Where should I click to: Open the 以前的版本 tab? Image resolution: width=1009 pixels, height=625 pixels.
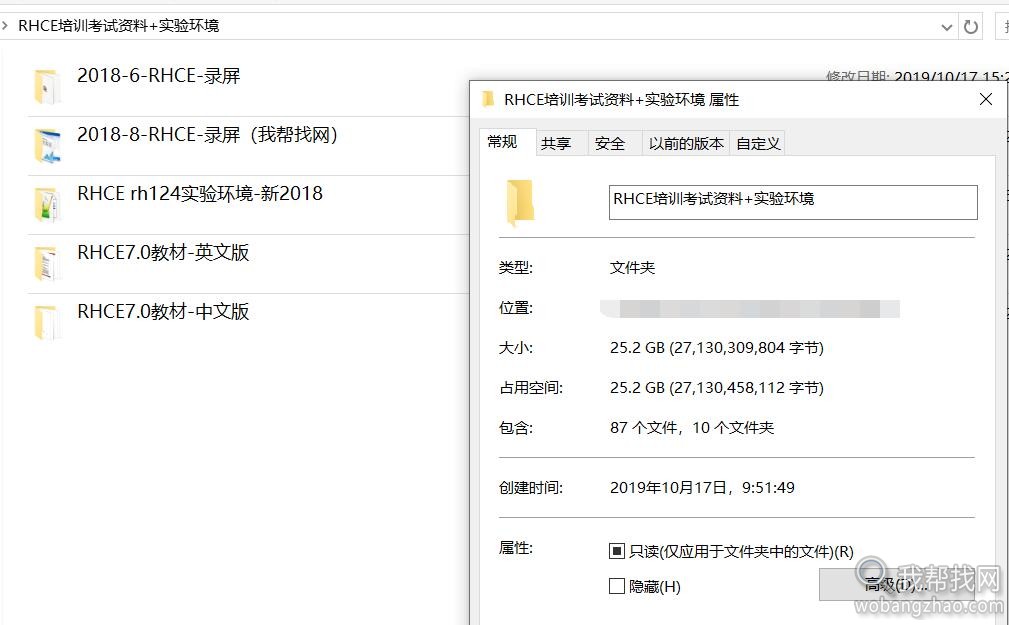coord(686,144)
